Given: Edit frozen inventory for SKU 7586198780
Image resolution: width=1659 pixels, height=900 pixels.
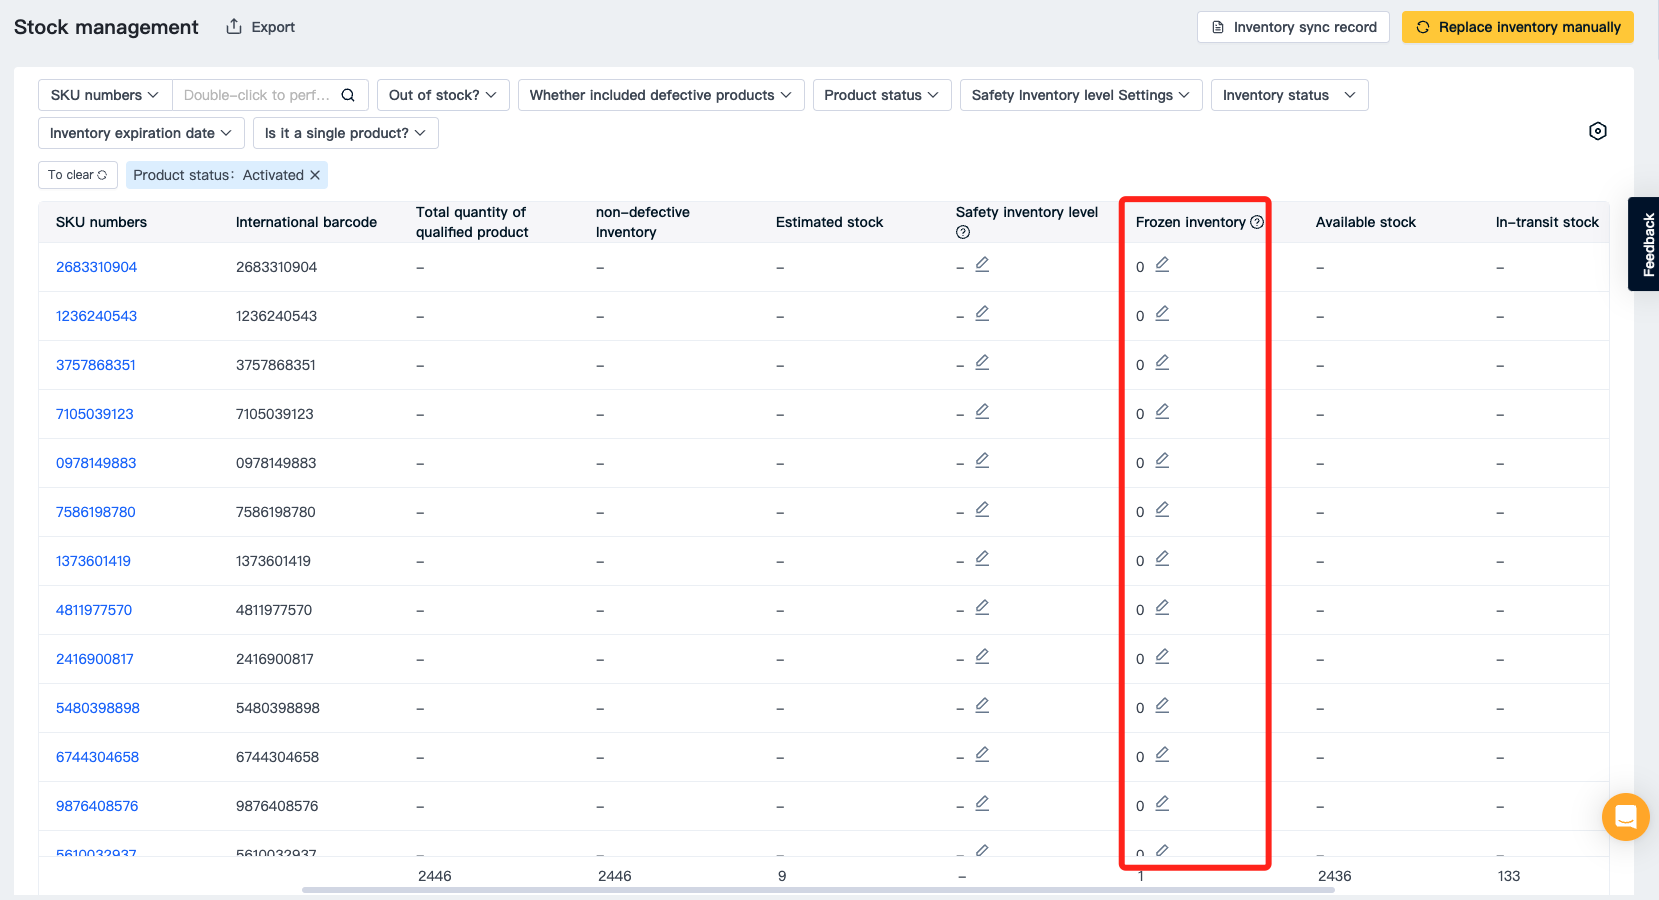Looking at the screenshot, I should coord(1162,510).
